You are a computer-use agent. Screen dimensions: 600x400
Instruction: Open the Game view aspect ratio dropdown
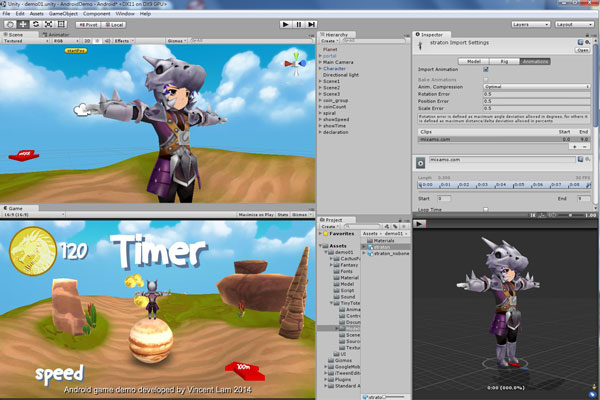33,215
